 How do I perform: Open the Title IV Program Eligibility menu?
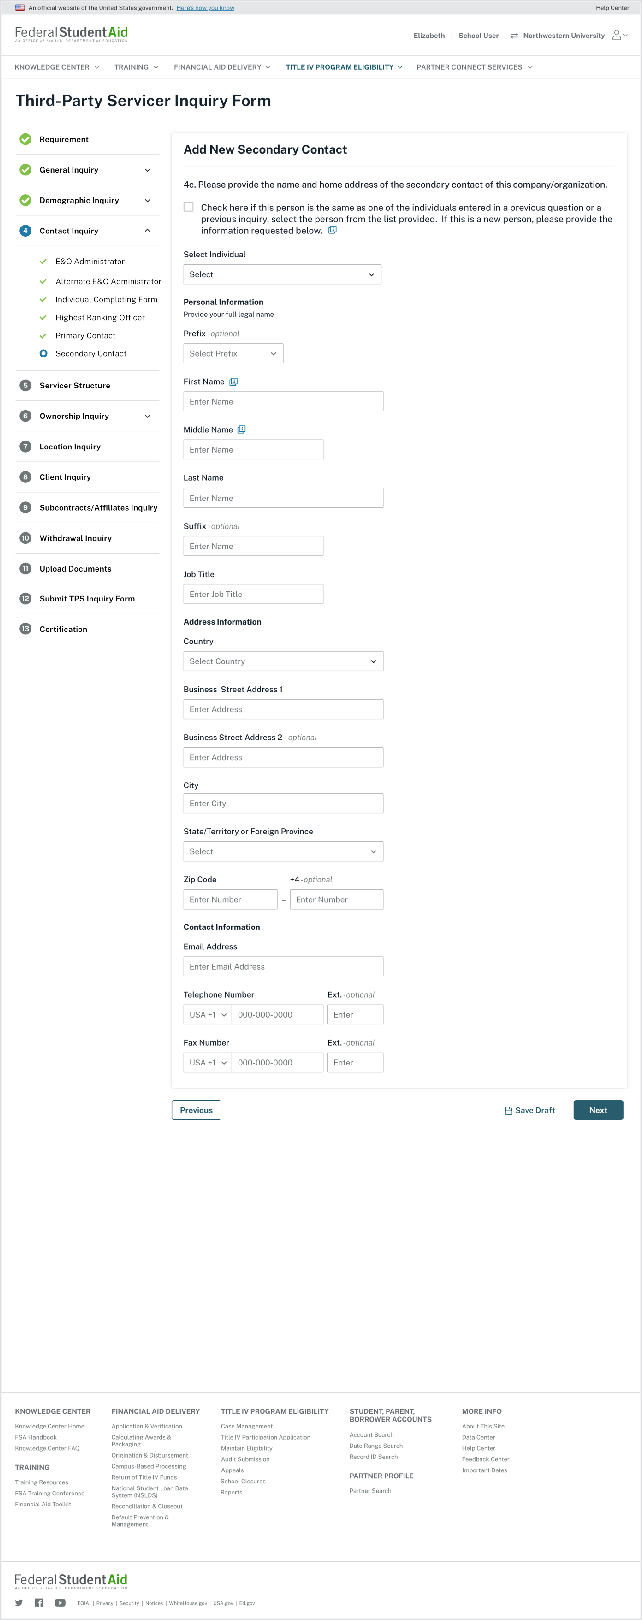(343, 67)
